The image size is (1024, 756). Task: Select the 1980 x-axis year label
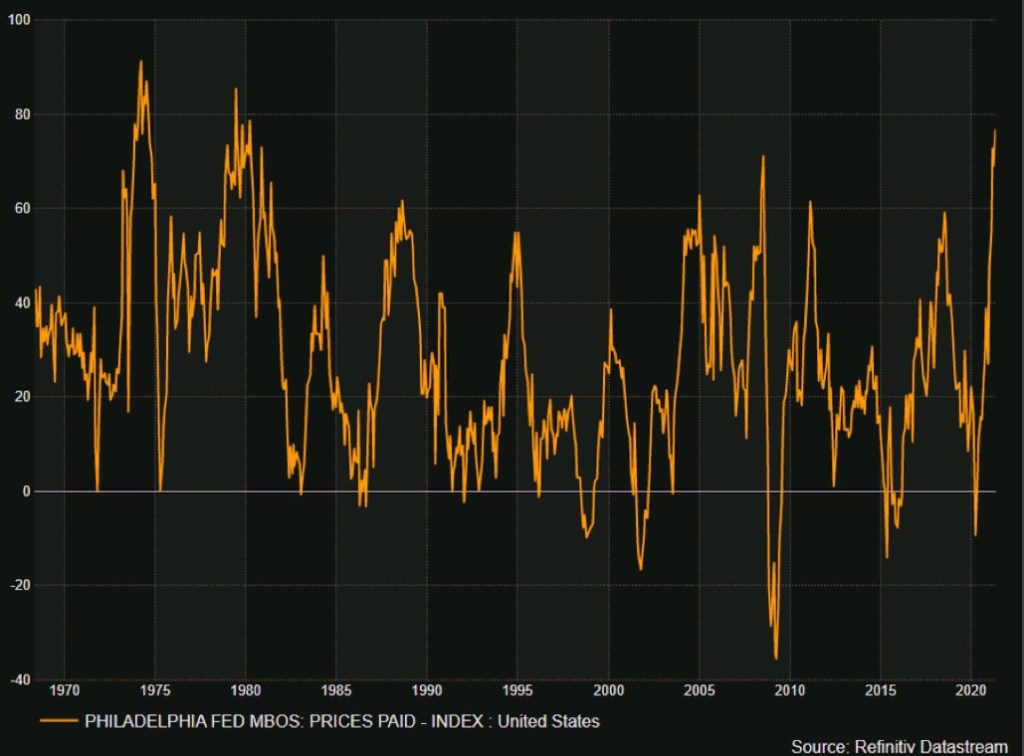pyautogui.click(x=245, y=690)
